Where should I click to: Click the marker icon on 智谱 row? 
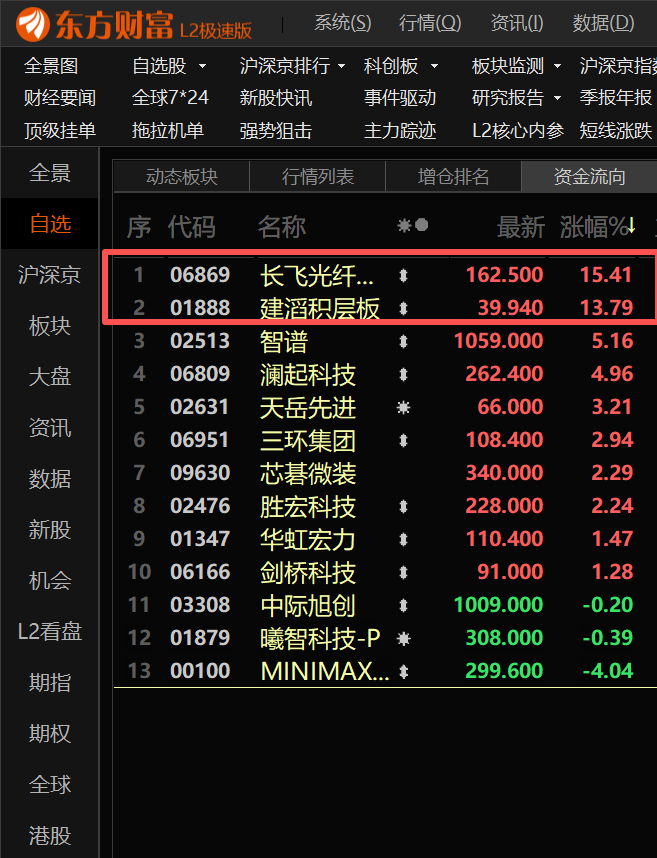click(x=404, y=341)
